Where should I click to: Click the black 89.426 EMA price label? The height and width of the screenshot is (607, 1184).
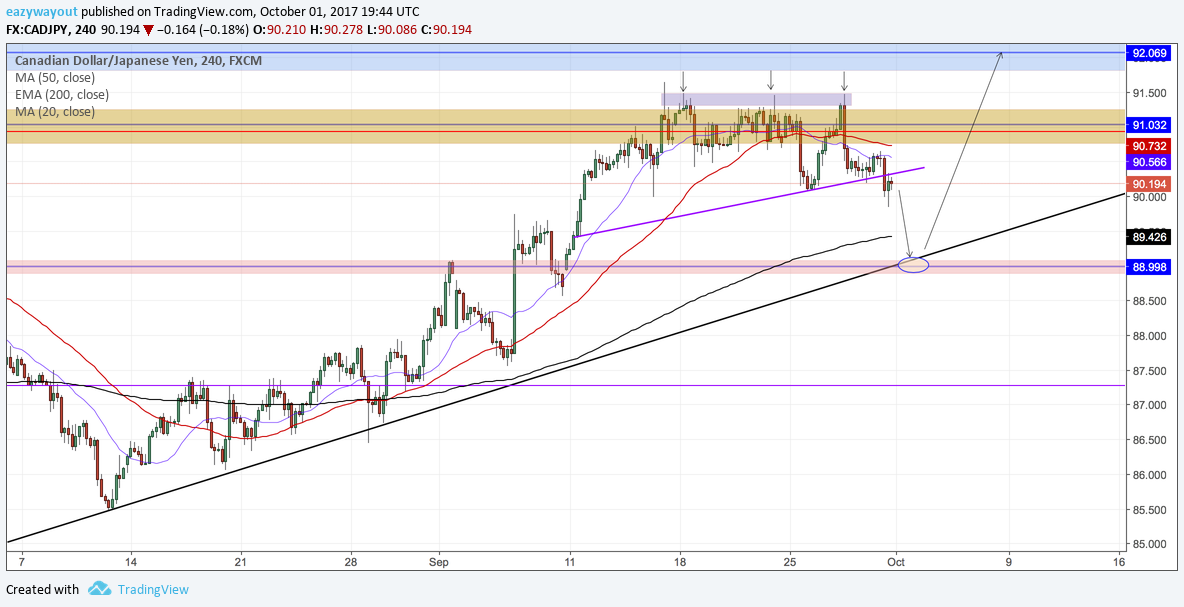[x=1148, y=237]
